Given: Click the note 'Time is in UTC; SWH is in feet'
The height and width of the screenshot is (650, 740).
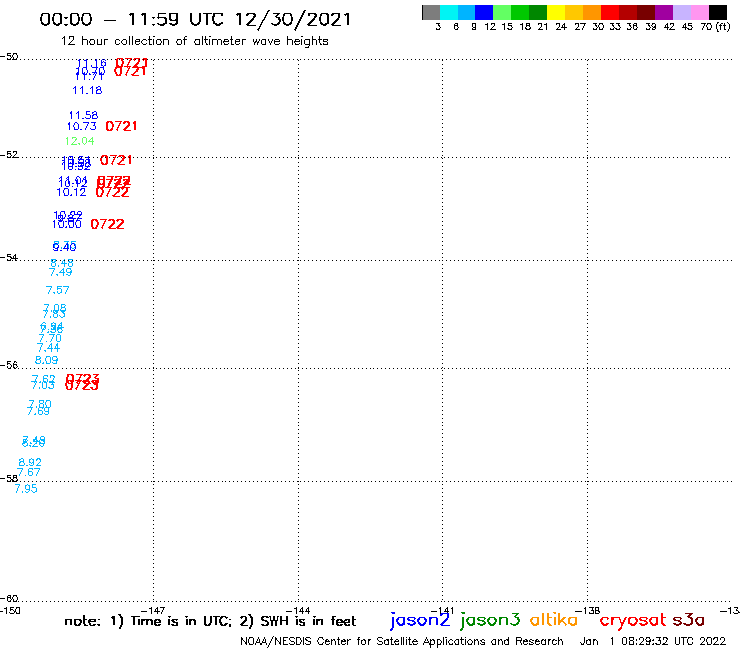Looking at the screenshot, I should click(x=210, y=621).
